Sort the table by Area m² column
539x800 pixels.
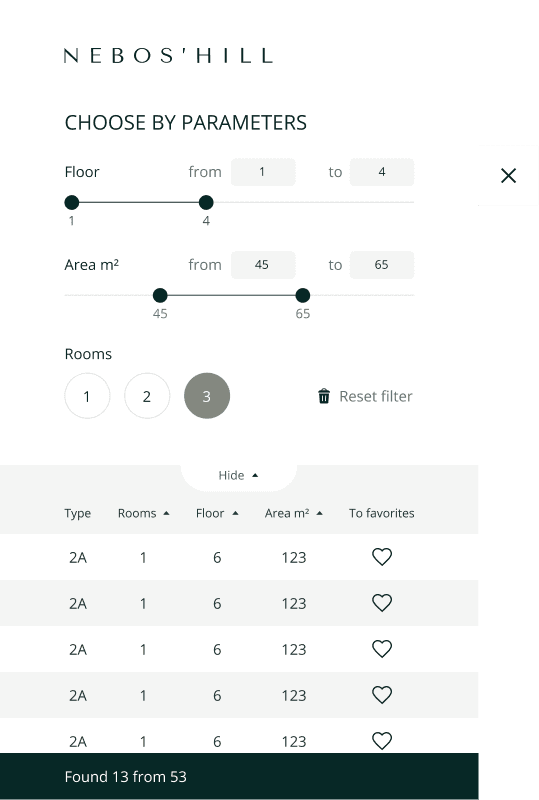[x=293, y=513]
